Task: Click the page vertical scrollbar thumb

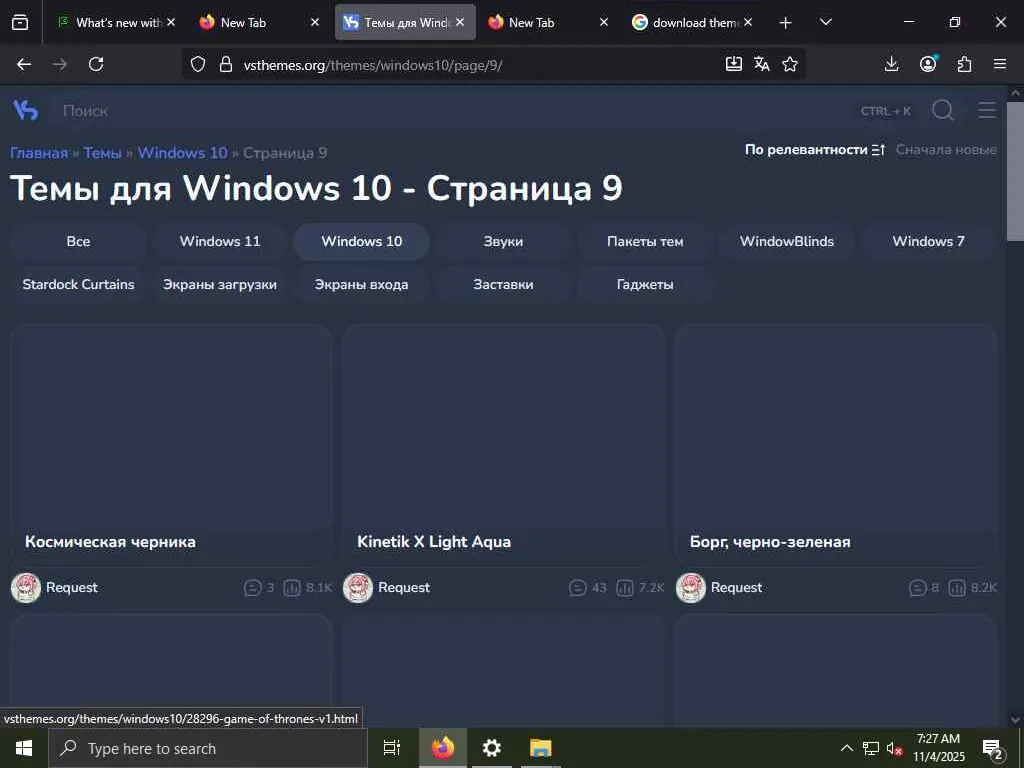Action: 1015,171
